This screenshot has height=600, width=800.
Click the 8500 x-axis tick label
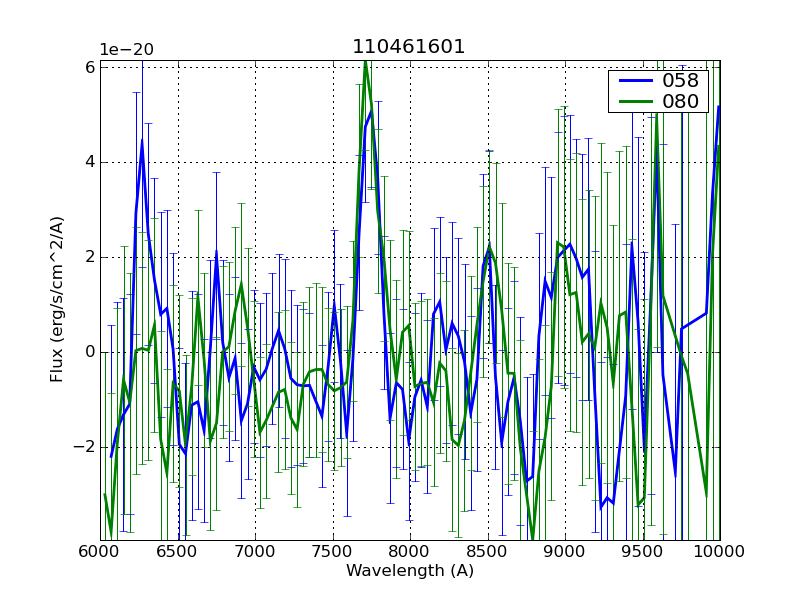[x=488, y=552]
